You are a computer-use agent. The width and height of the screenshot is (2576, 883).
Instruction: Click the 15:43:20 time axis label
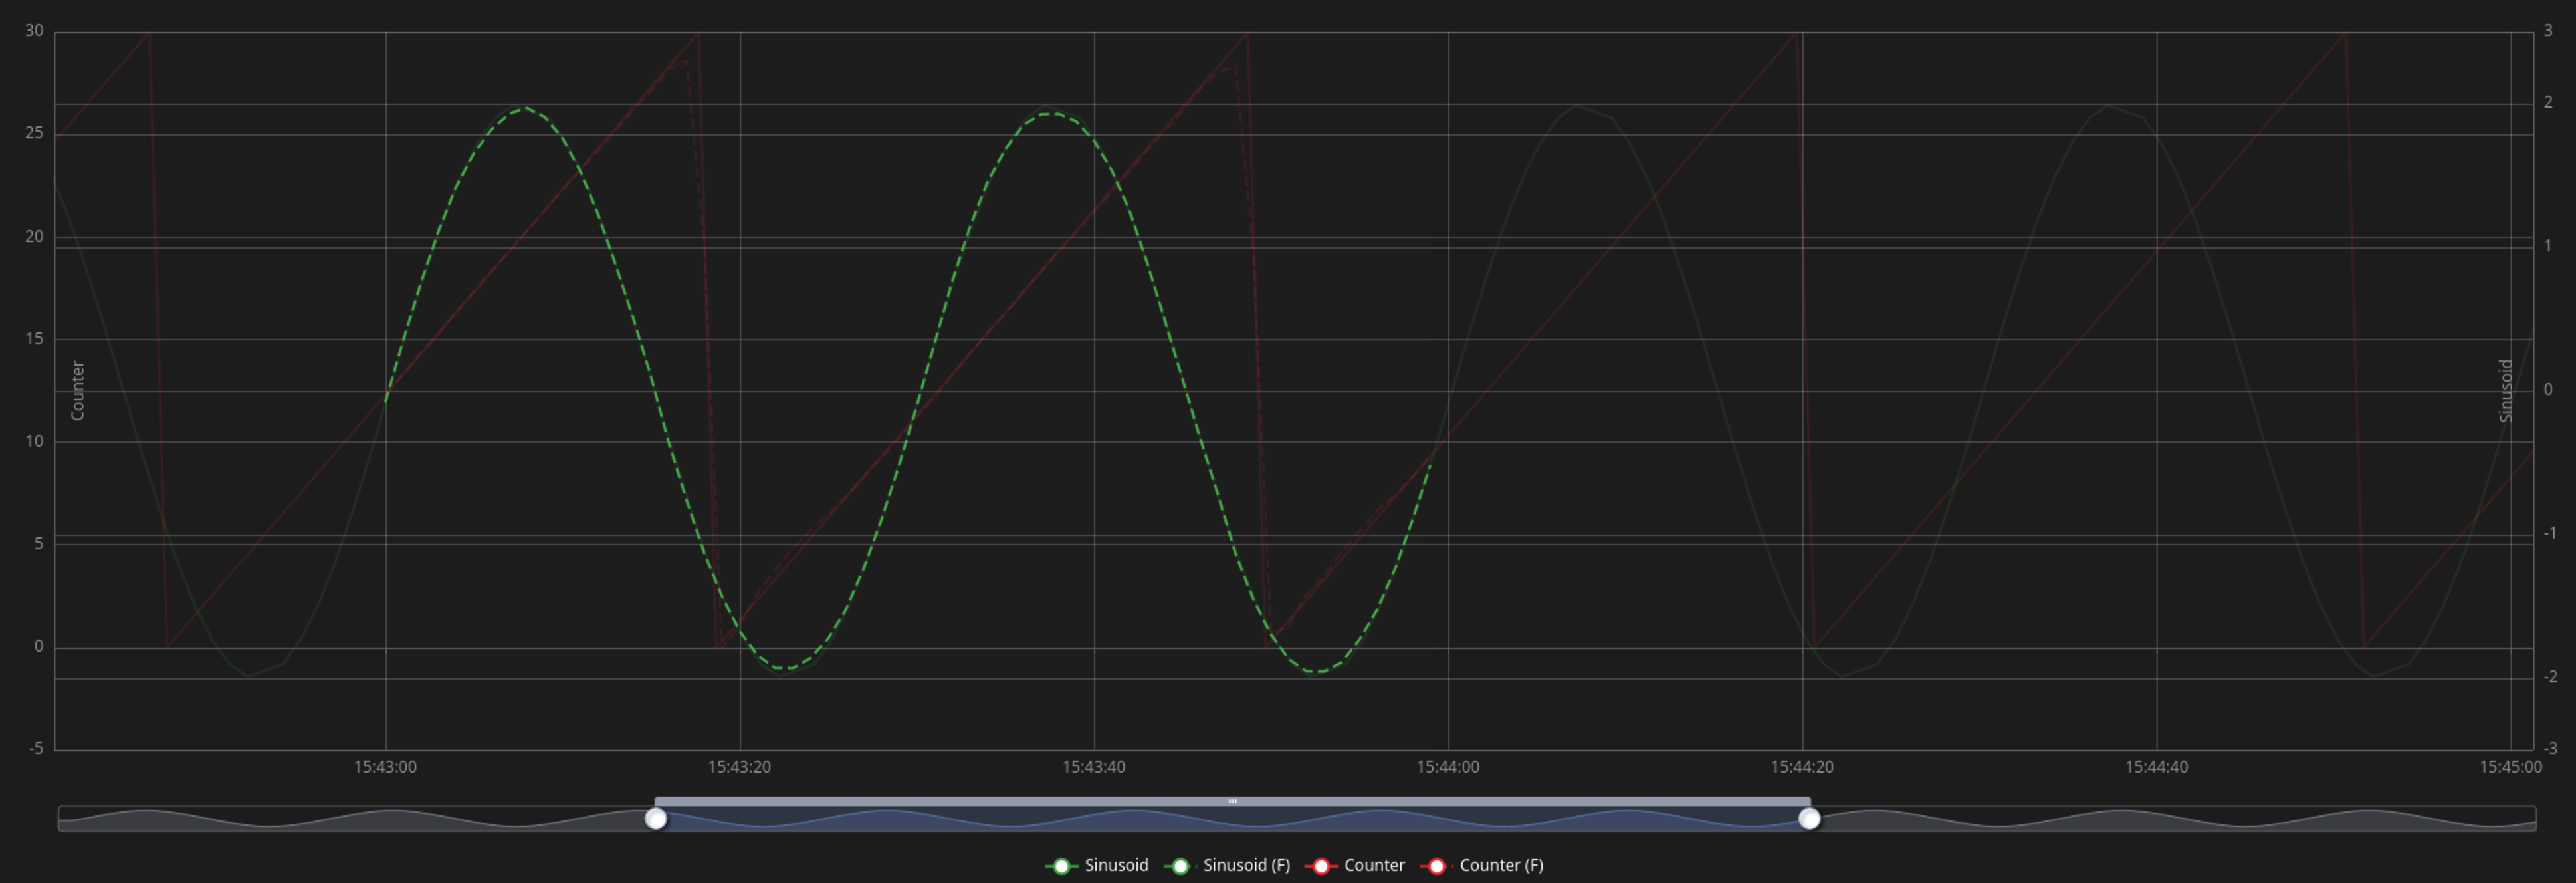coord(739,767)
